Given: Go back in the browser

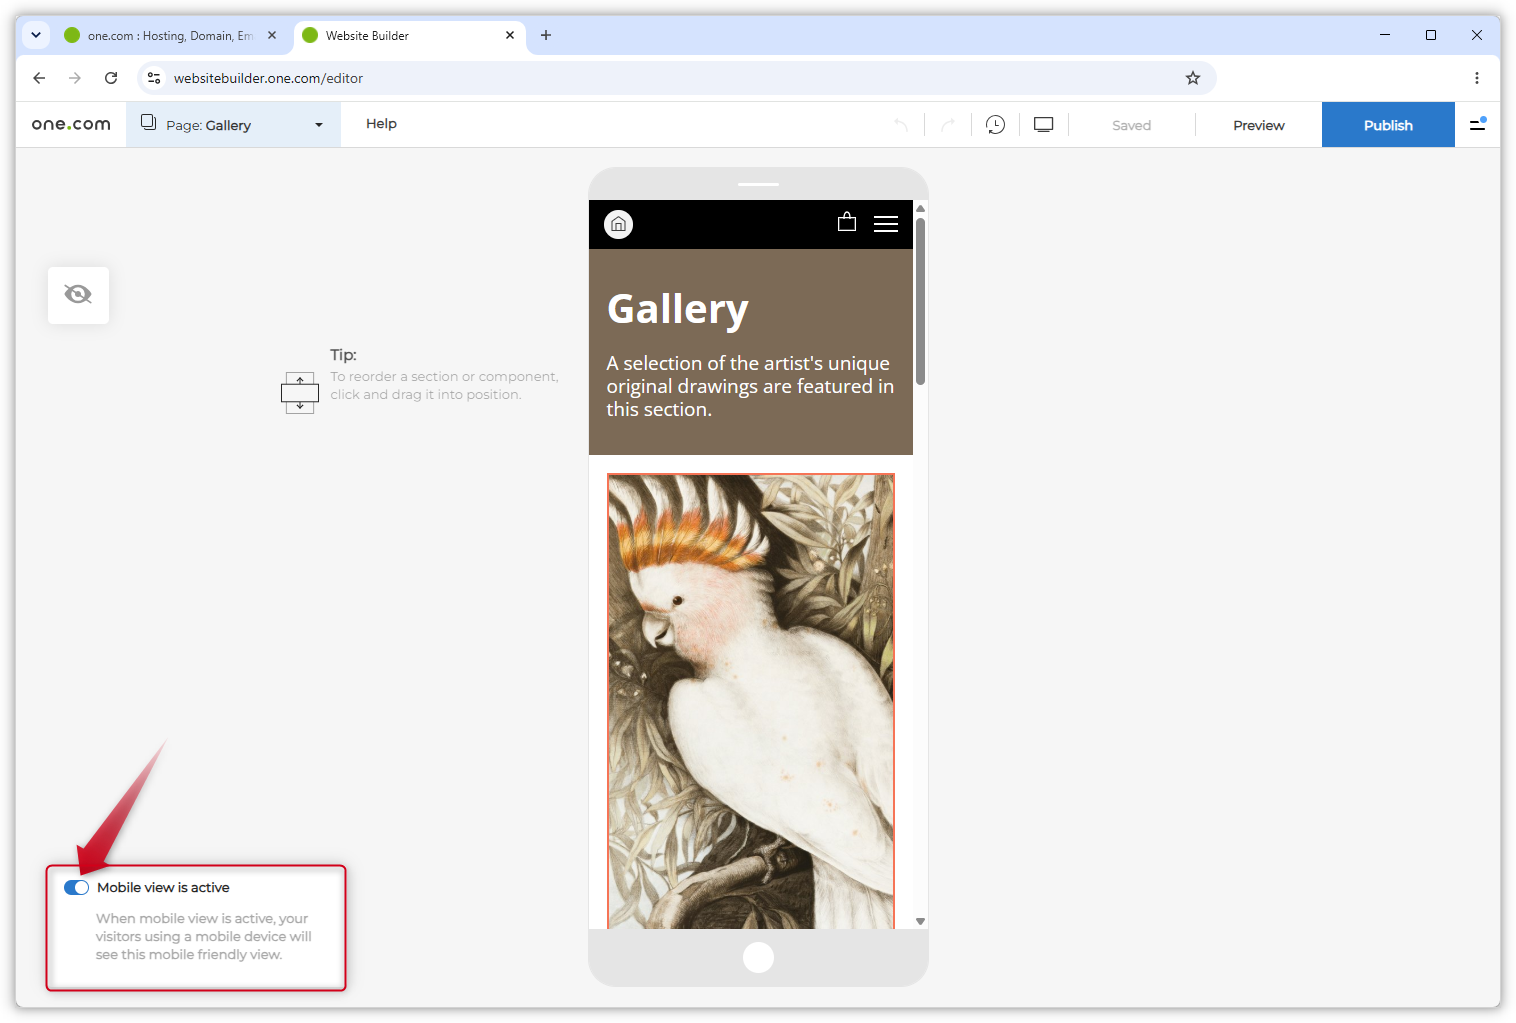Looking at the screenshot, I should click(39, 78).
